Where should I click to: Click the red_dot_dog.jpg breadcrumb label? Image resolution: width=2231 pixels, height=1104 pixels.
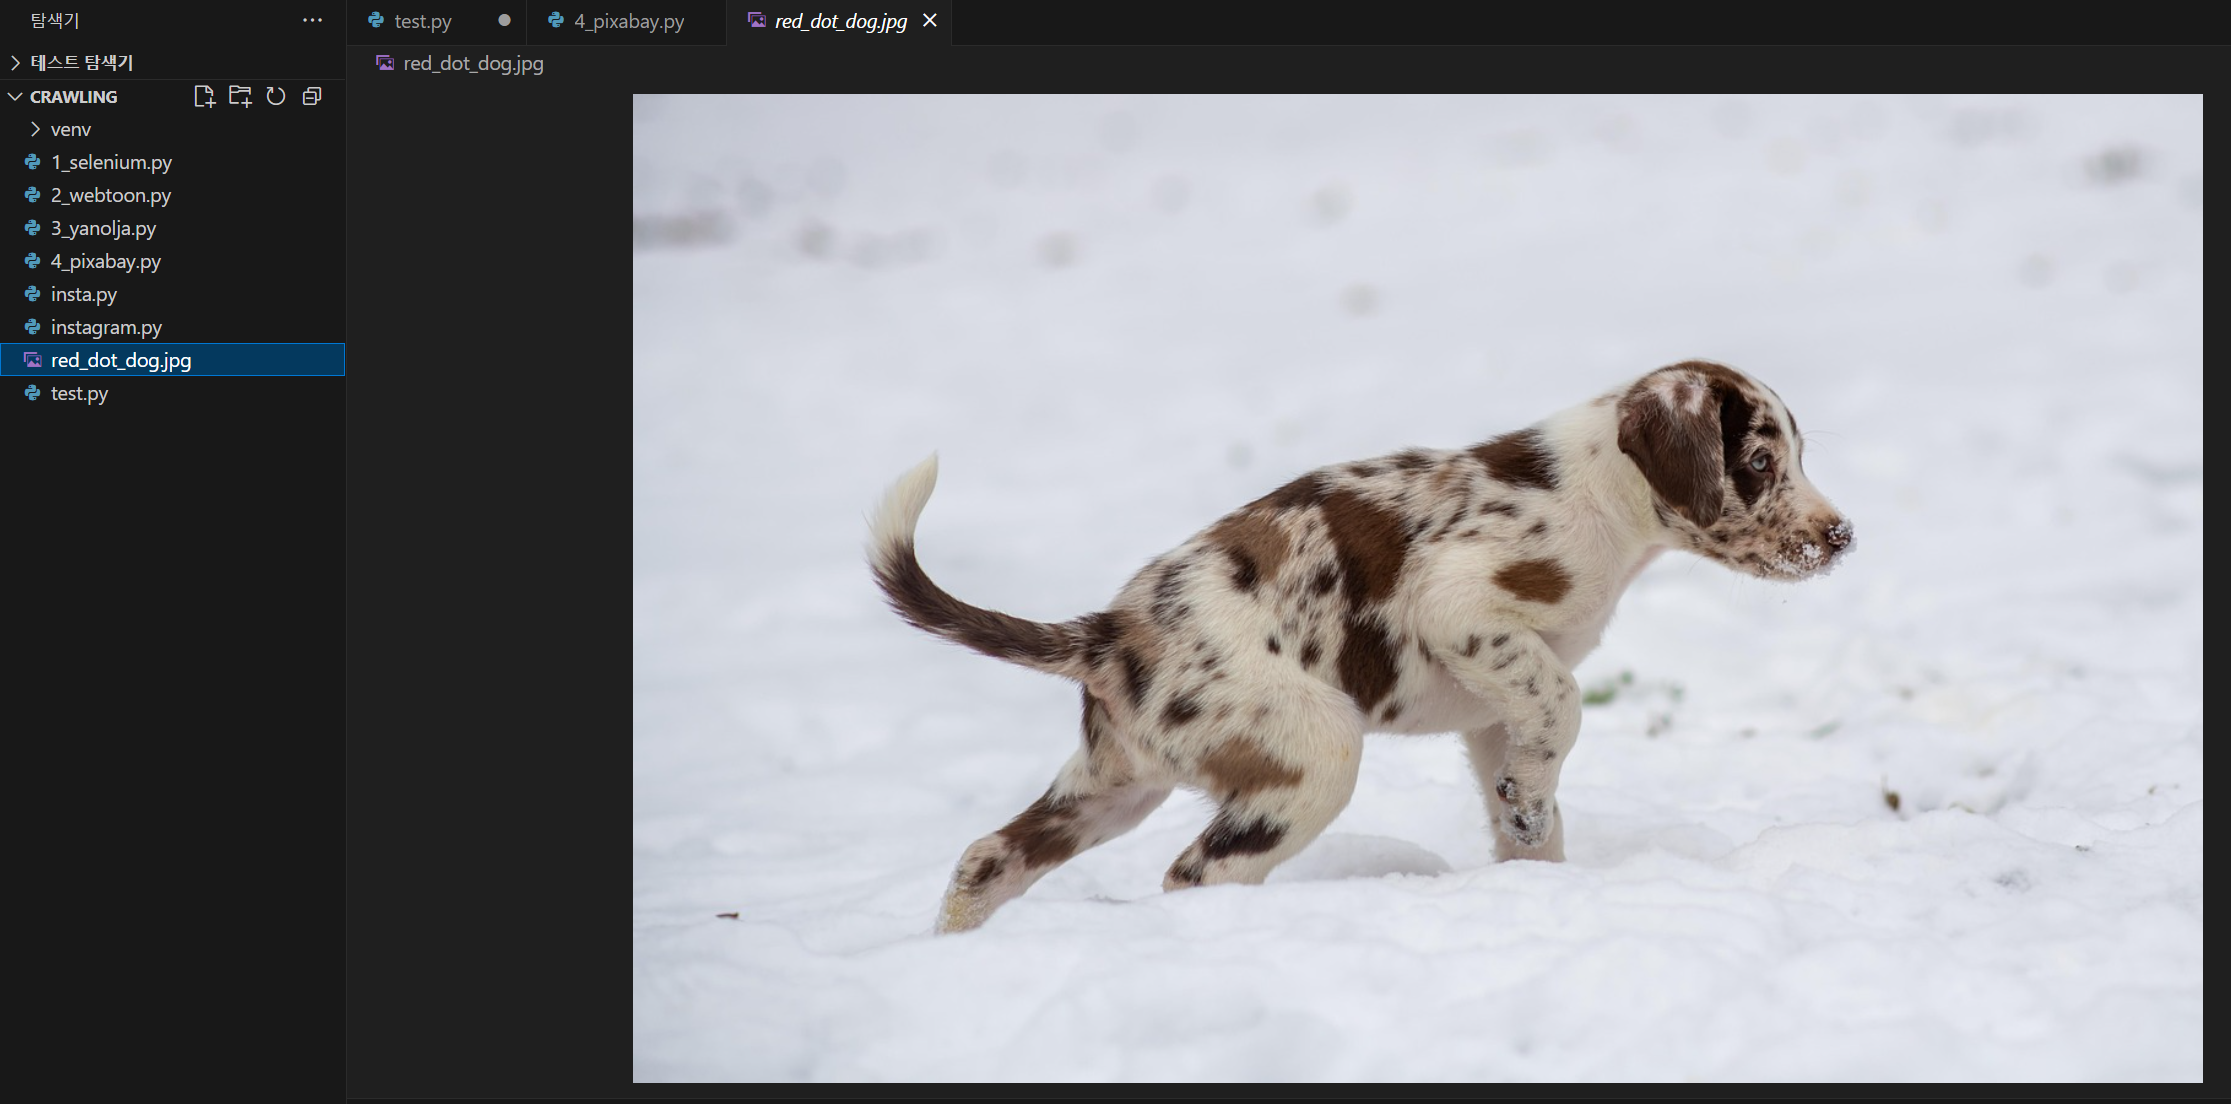click(473, 63)
